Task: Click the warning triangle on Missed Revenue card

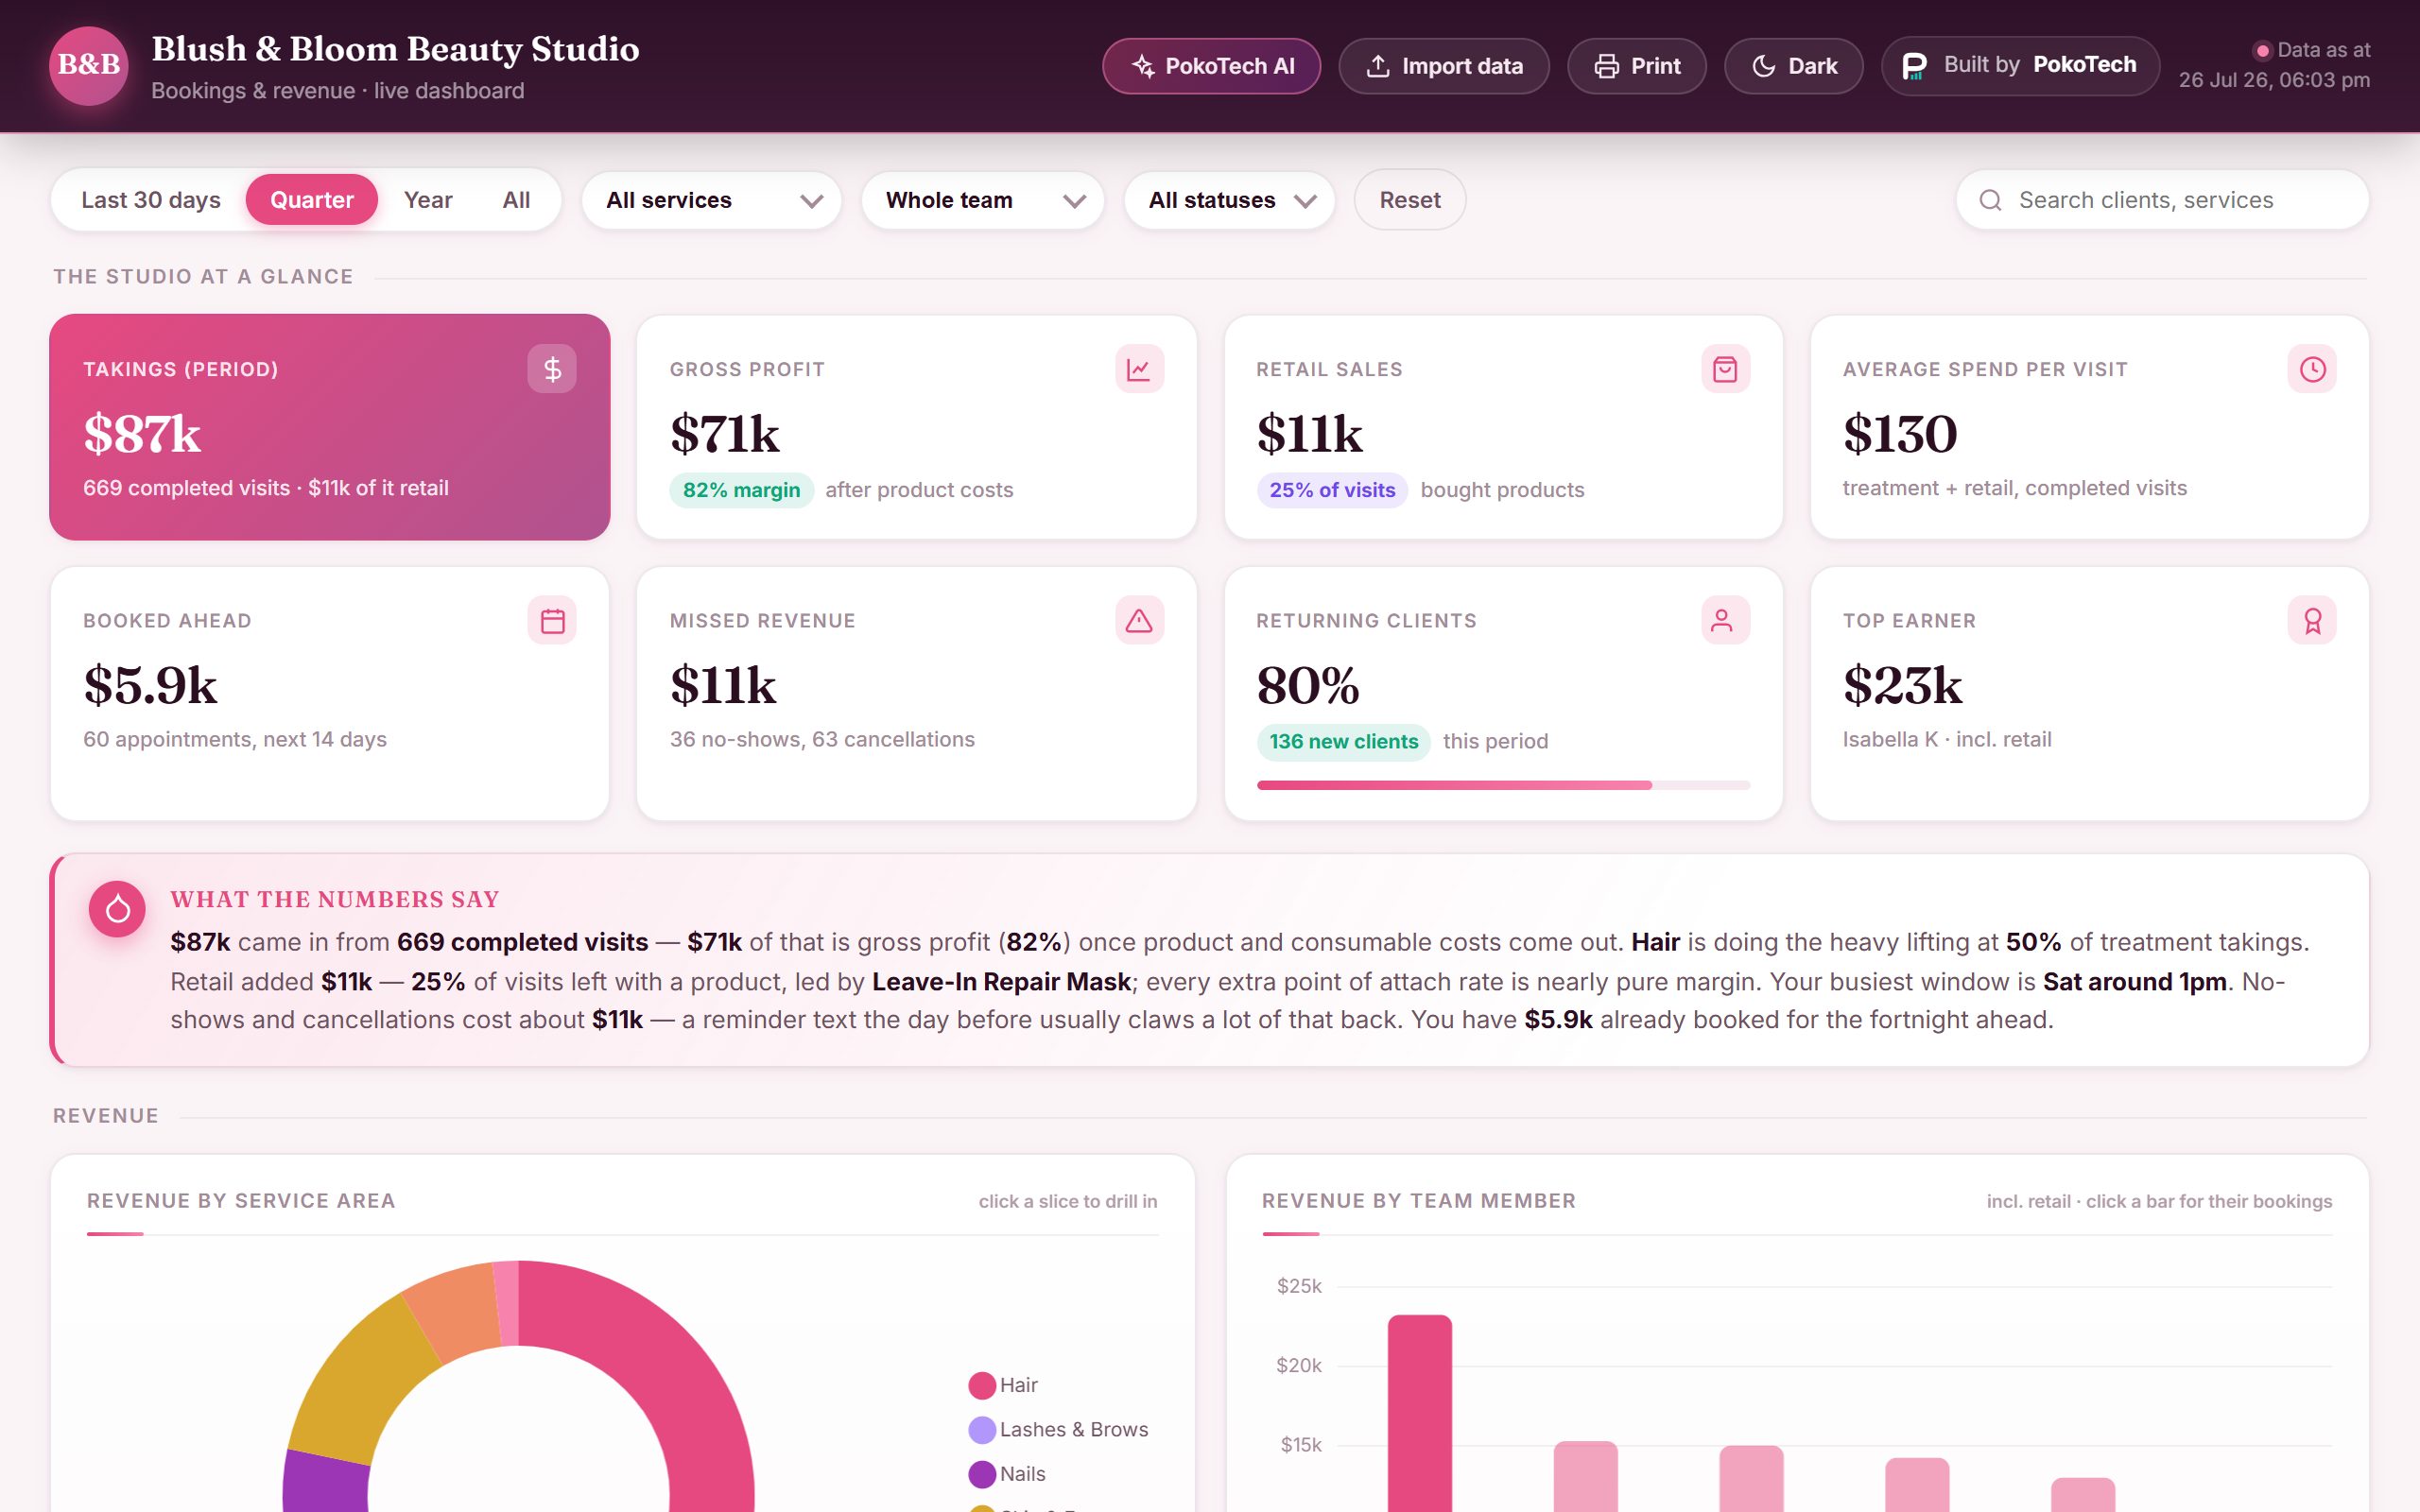Action: coord(1139,620)
